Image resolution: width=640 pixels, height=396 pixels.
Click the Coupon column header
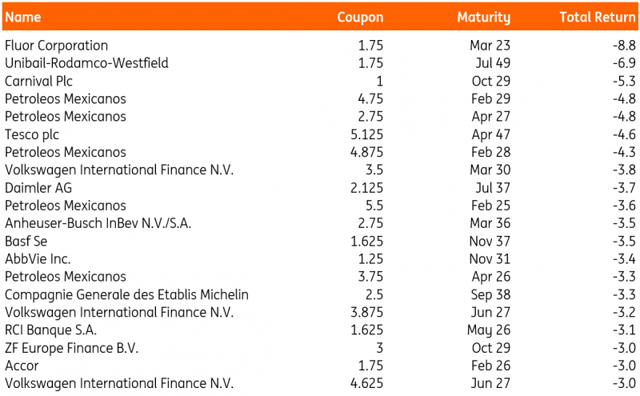[360, 17]
